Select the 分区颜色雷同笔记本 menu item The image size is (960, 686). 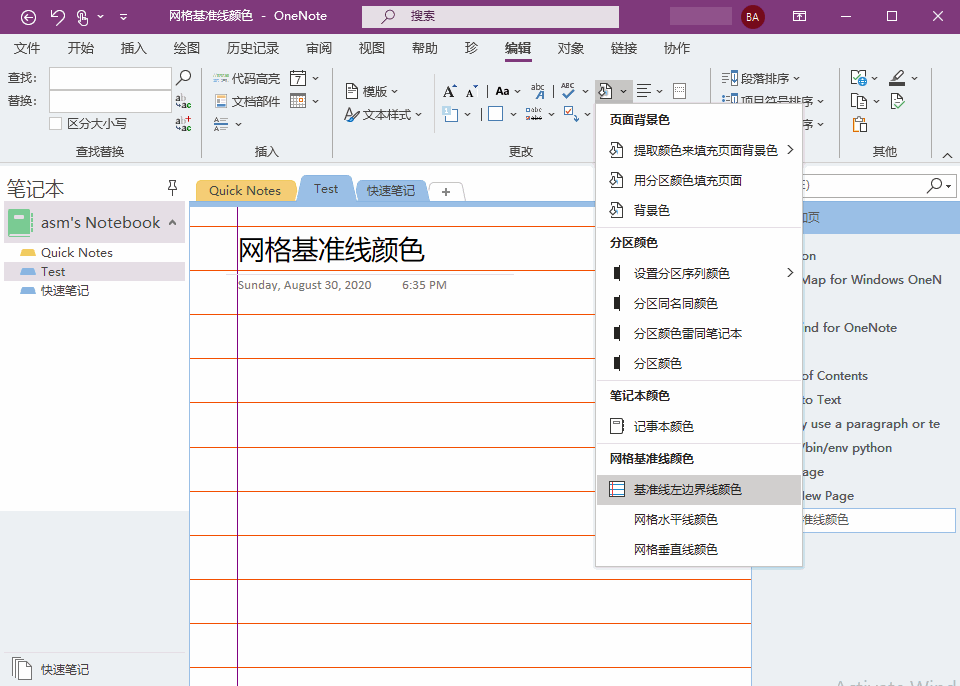[699, 333]
